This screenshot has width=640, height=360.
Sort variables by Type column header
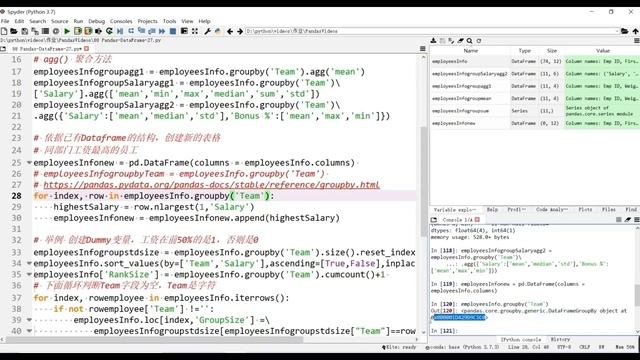[x=524, y=51]
